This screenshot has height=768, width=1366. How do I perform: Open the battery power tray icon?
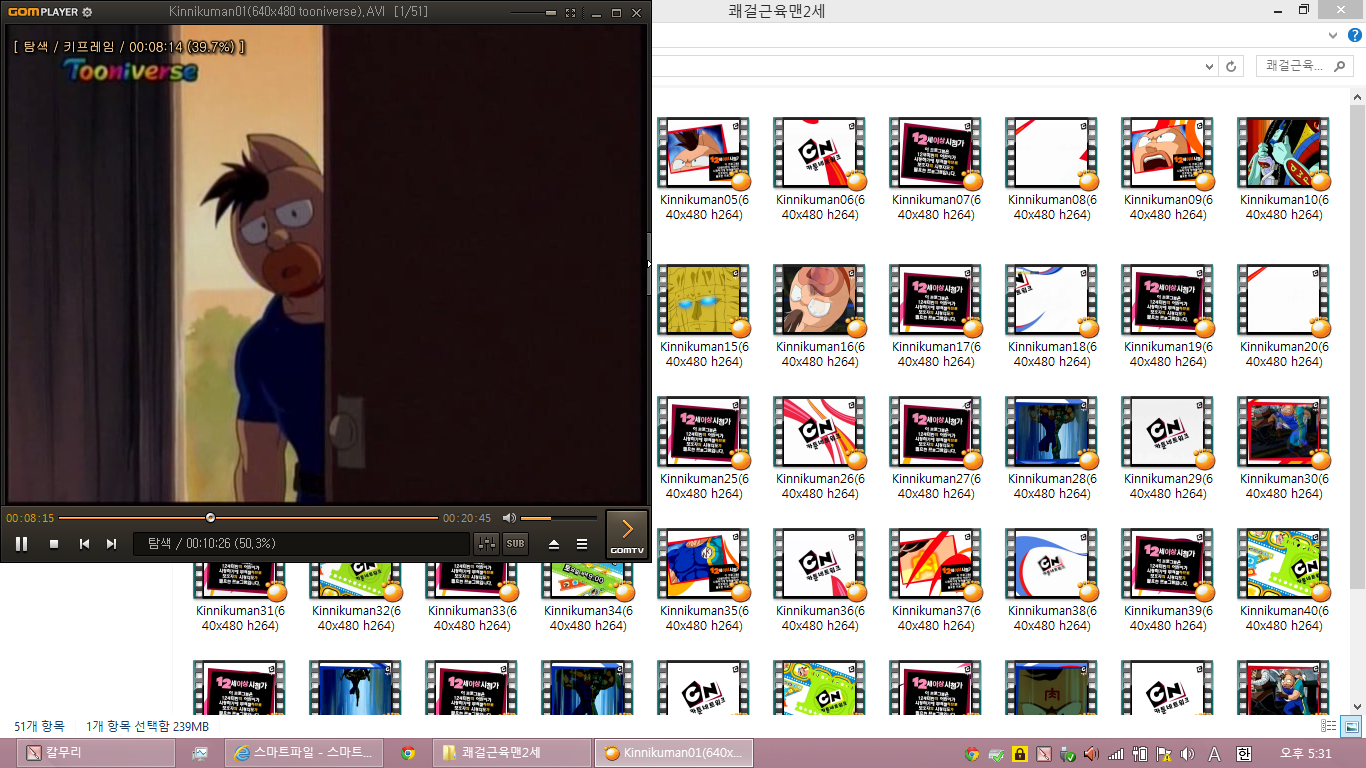point(1140,754)
